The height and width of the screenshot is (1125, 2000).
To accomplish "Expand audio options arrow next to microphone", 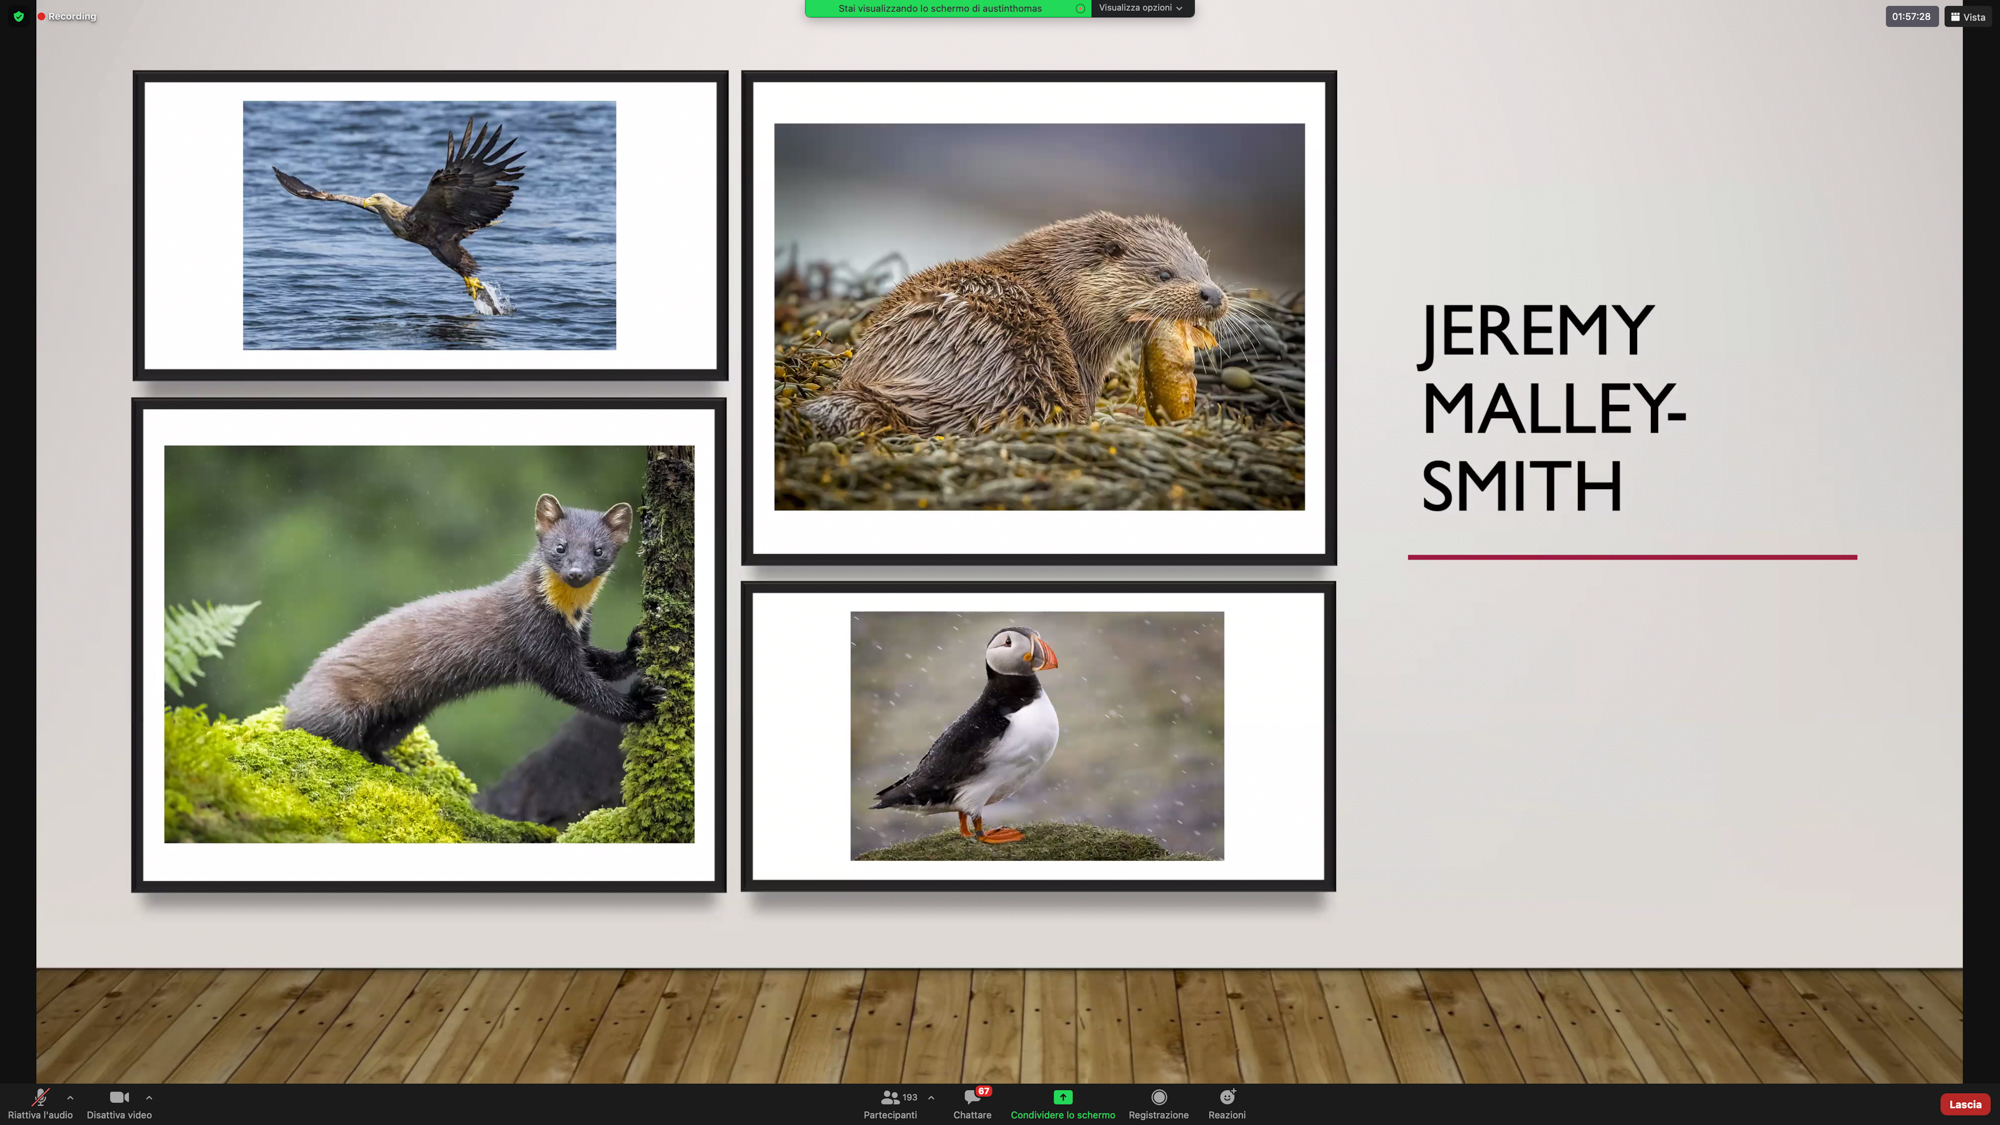I will [x=70, y=1098].
